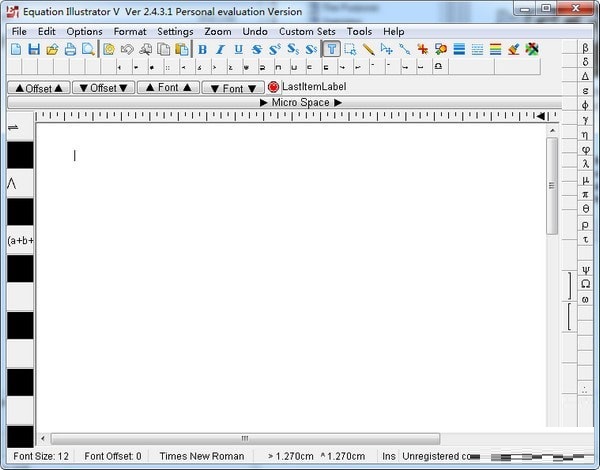Click the caret wedge symbol left panel
The width and height of the screenshot is (600, 470).
[x=20, y=184]
